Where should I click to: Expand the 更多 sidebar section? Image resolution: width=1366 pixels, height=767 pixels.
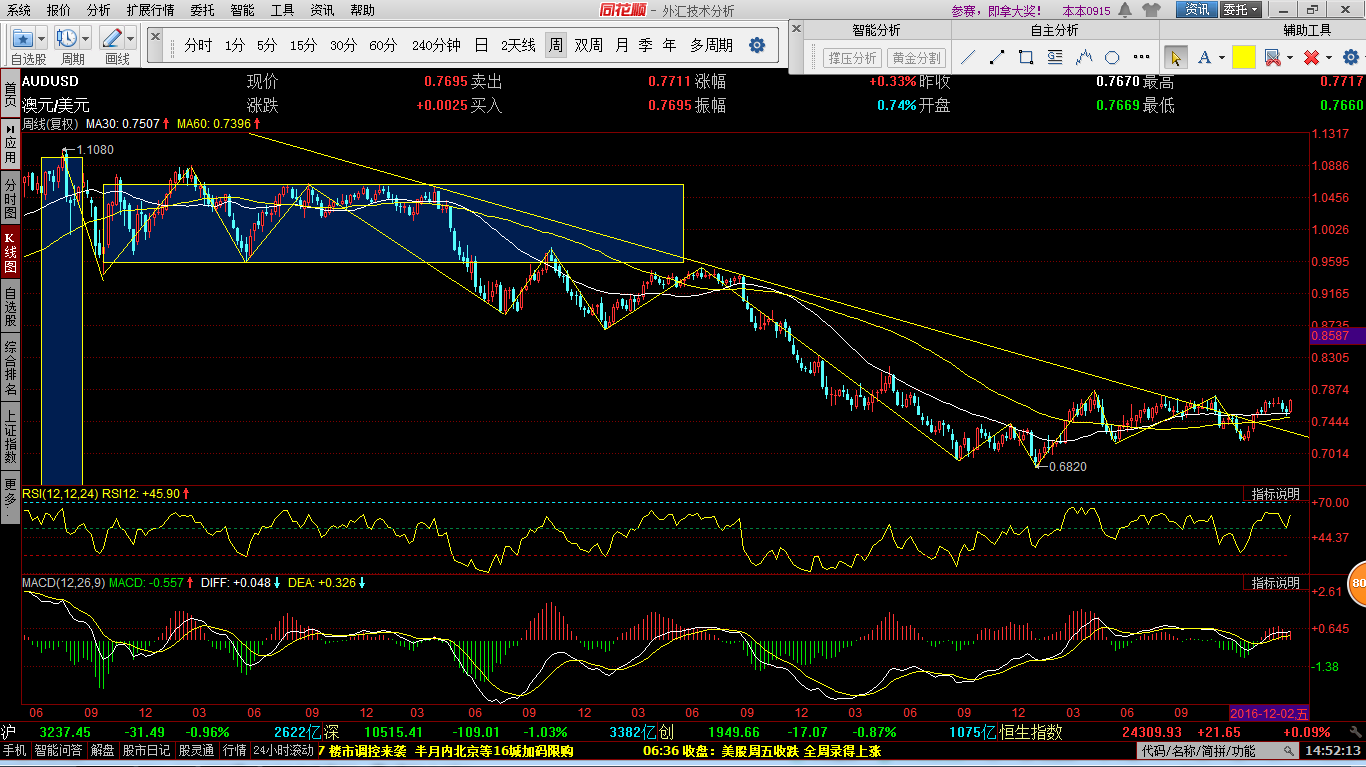10,496
